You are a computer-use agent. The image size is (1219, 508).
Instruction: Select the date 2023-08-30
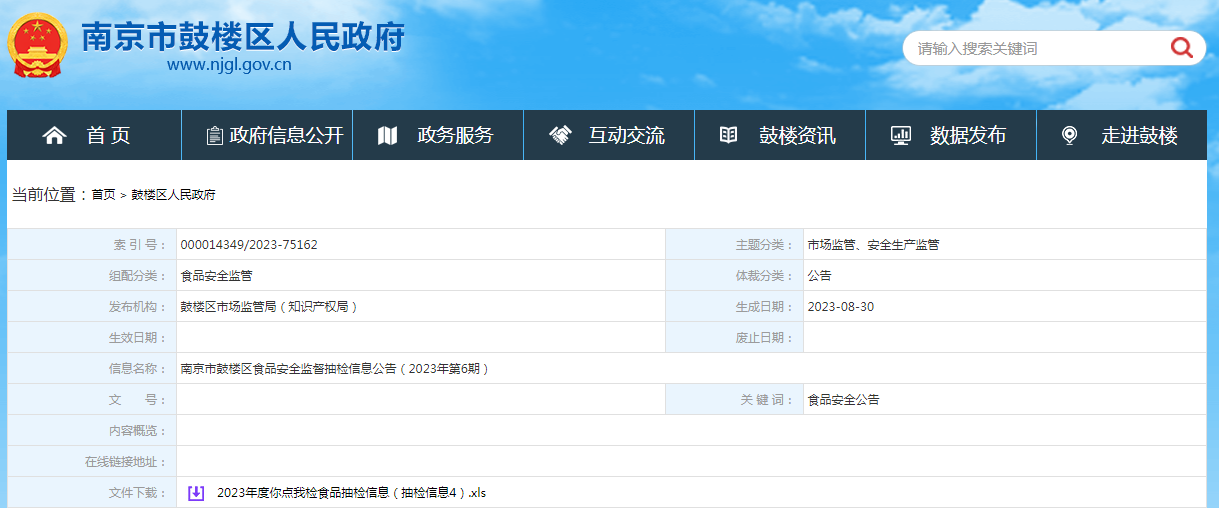point(841,307)
